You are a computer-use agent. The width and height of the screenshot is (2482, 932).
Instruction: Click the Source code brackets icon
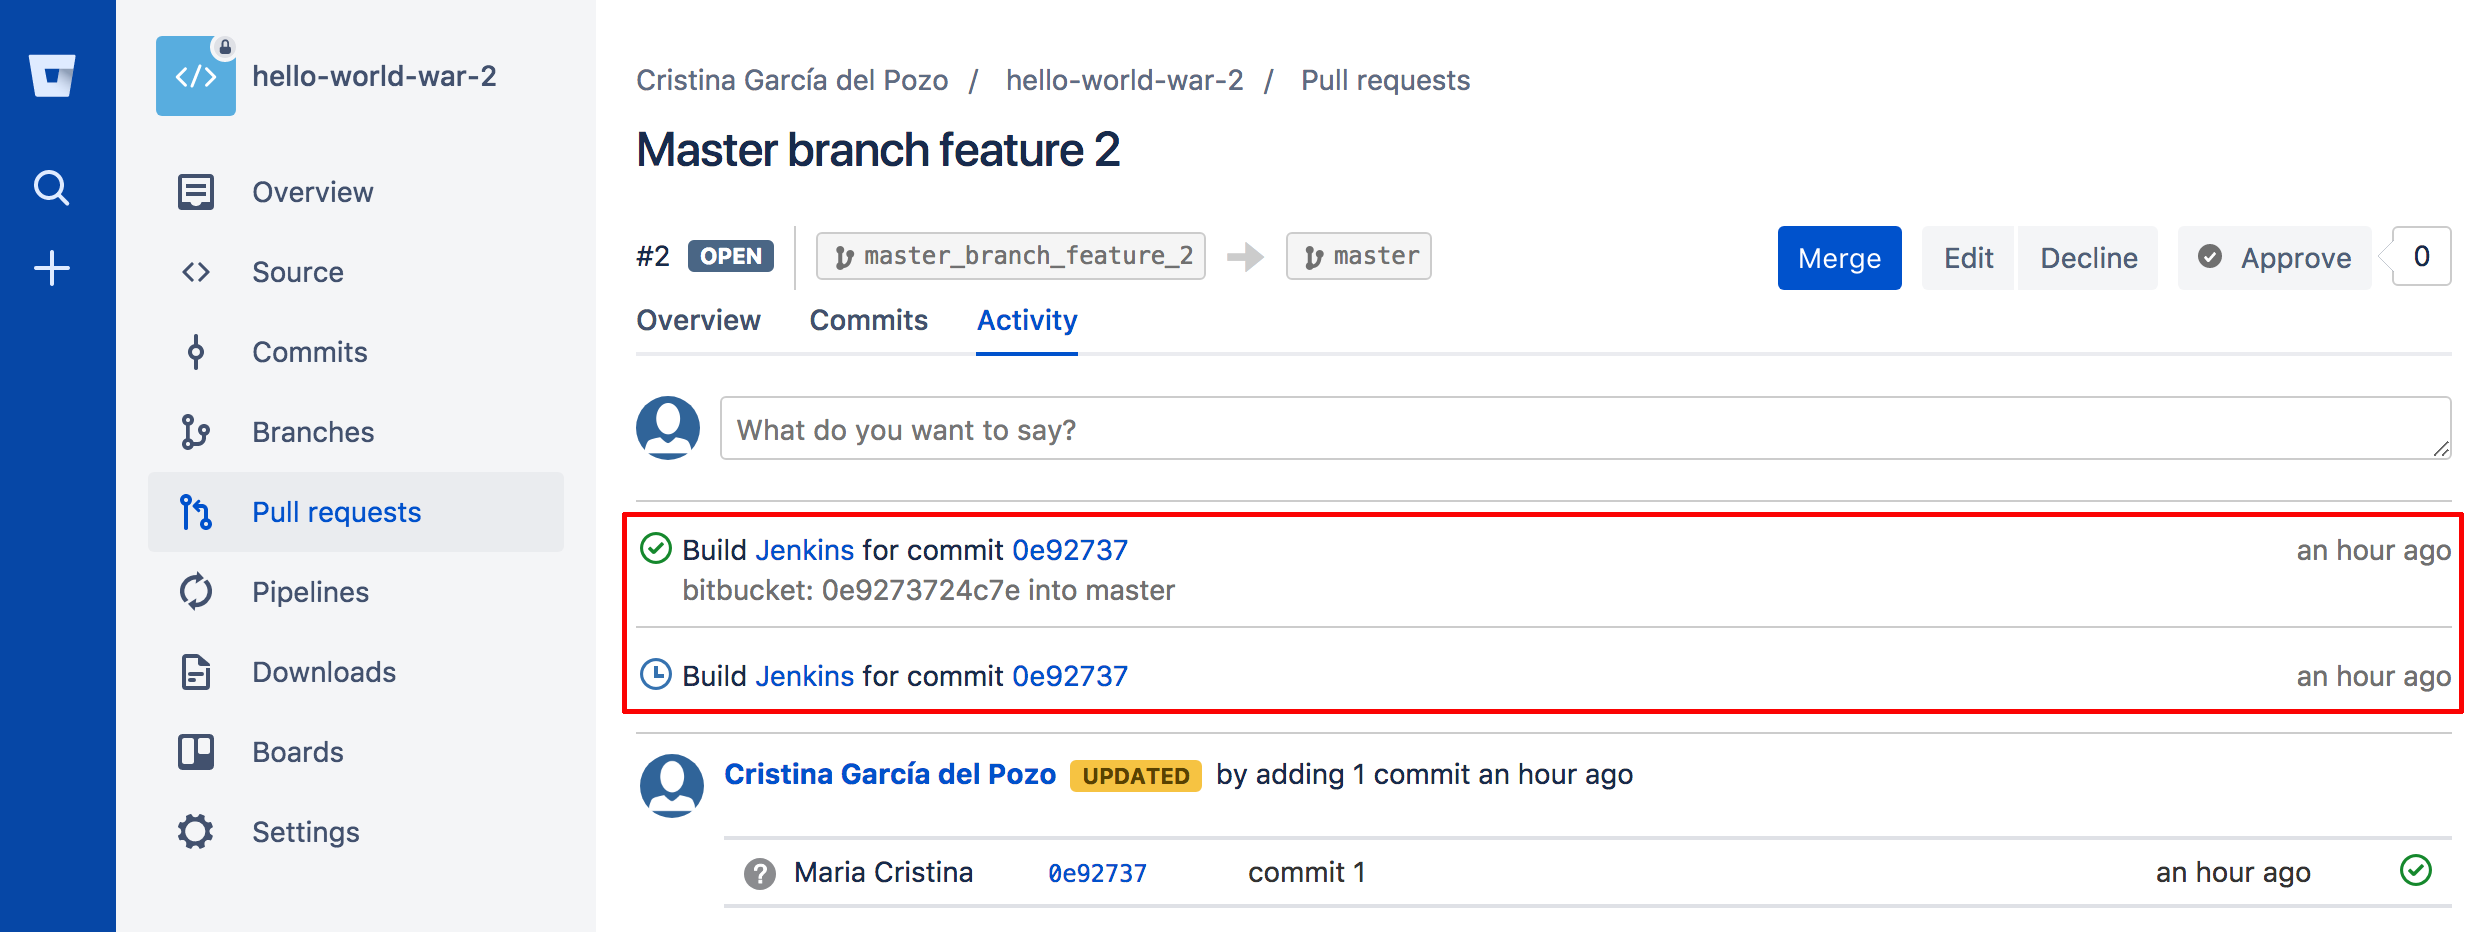[196, 272]
